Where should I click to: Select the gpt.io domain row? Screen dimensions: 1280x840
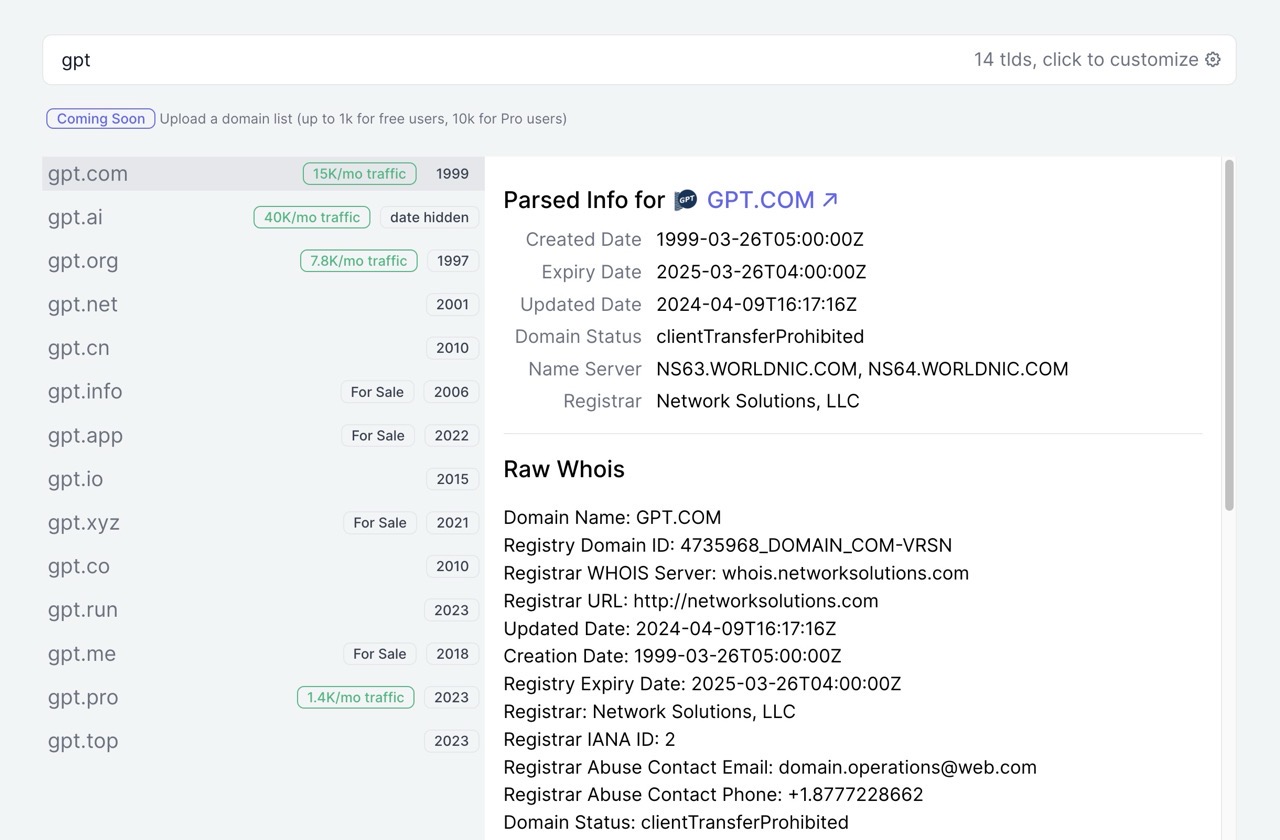click(263, 479)
